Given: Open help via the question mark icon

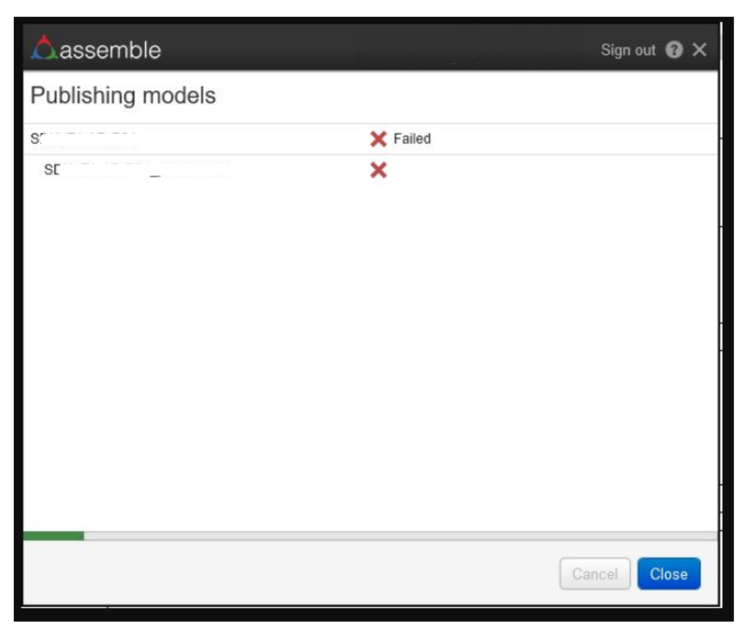Looking at the screenshot, I should 673,50.
